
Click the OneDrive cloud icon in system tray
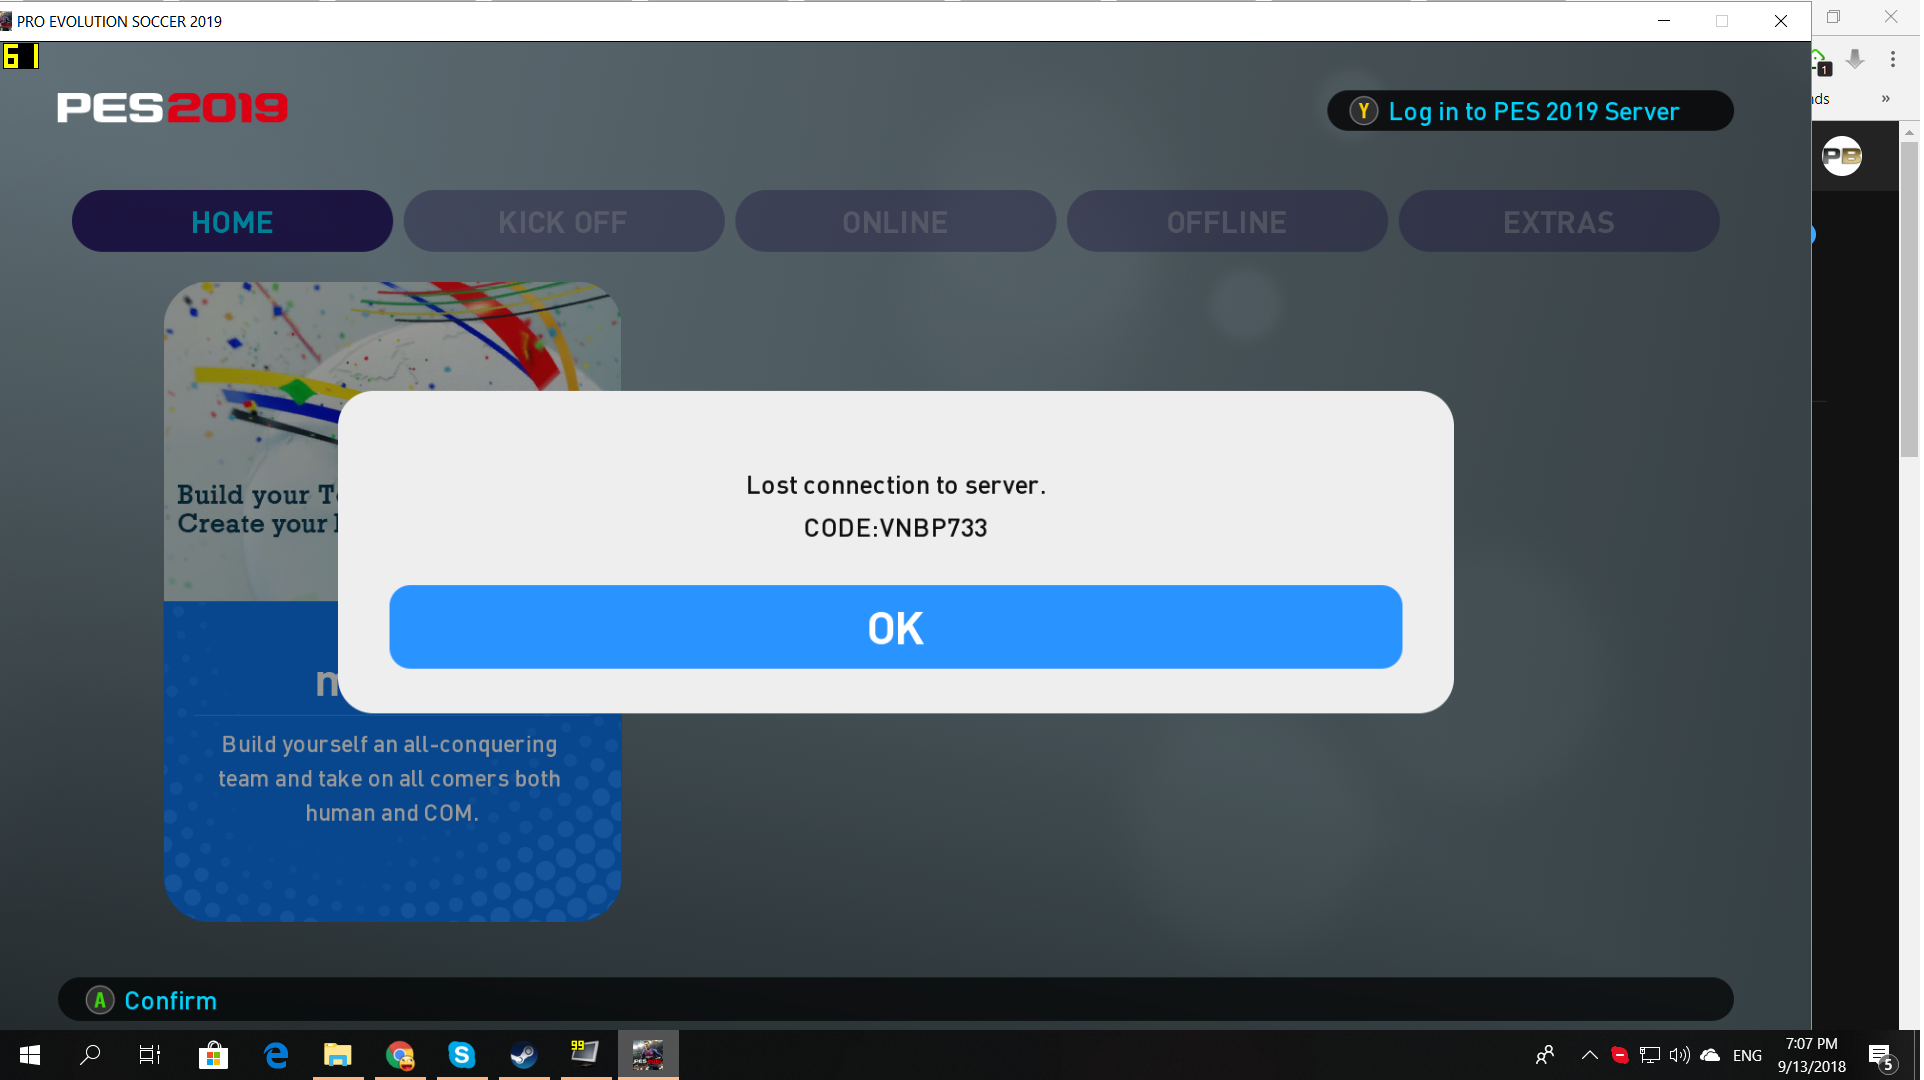click(1710, 1055)
